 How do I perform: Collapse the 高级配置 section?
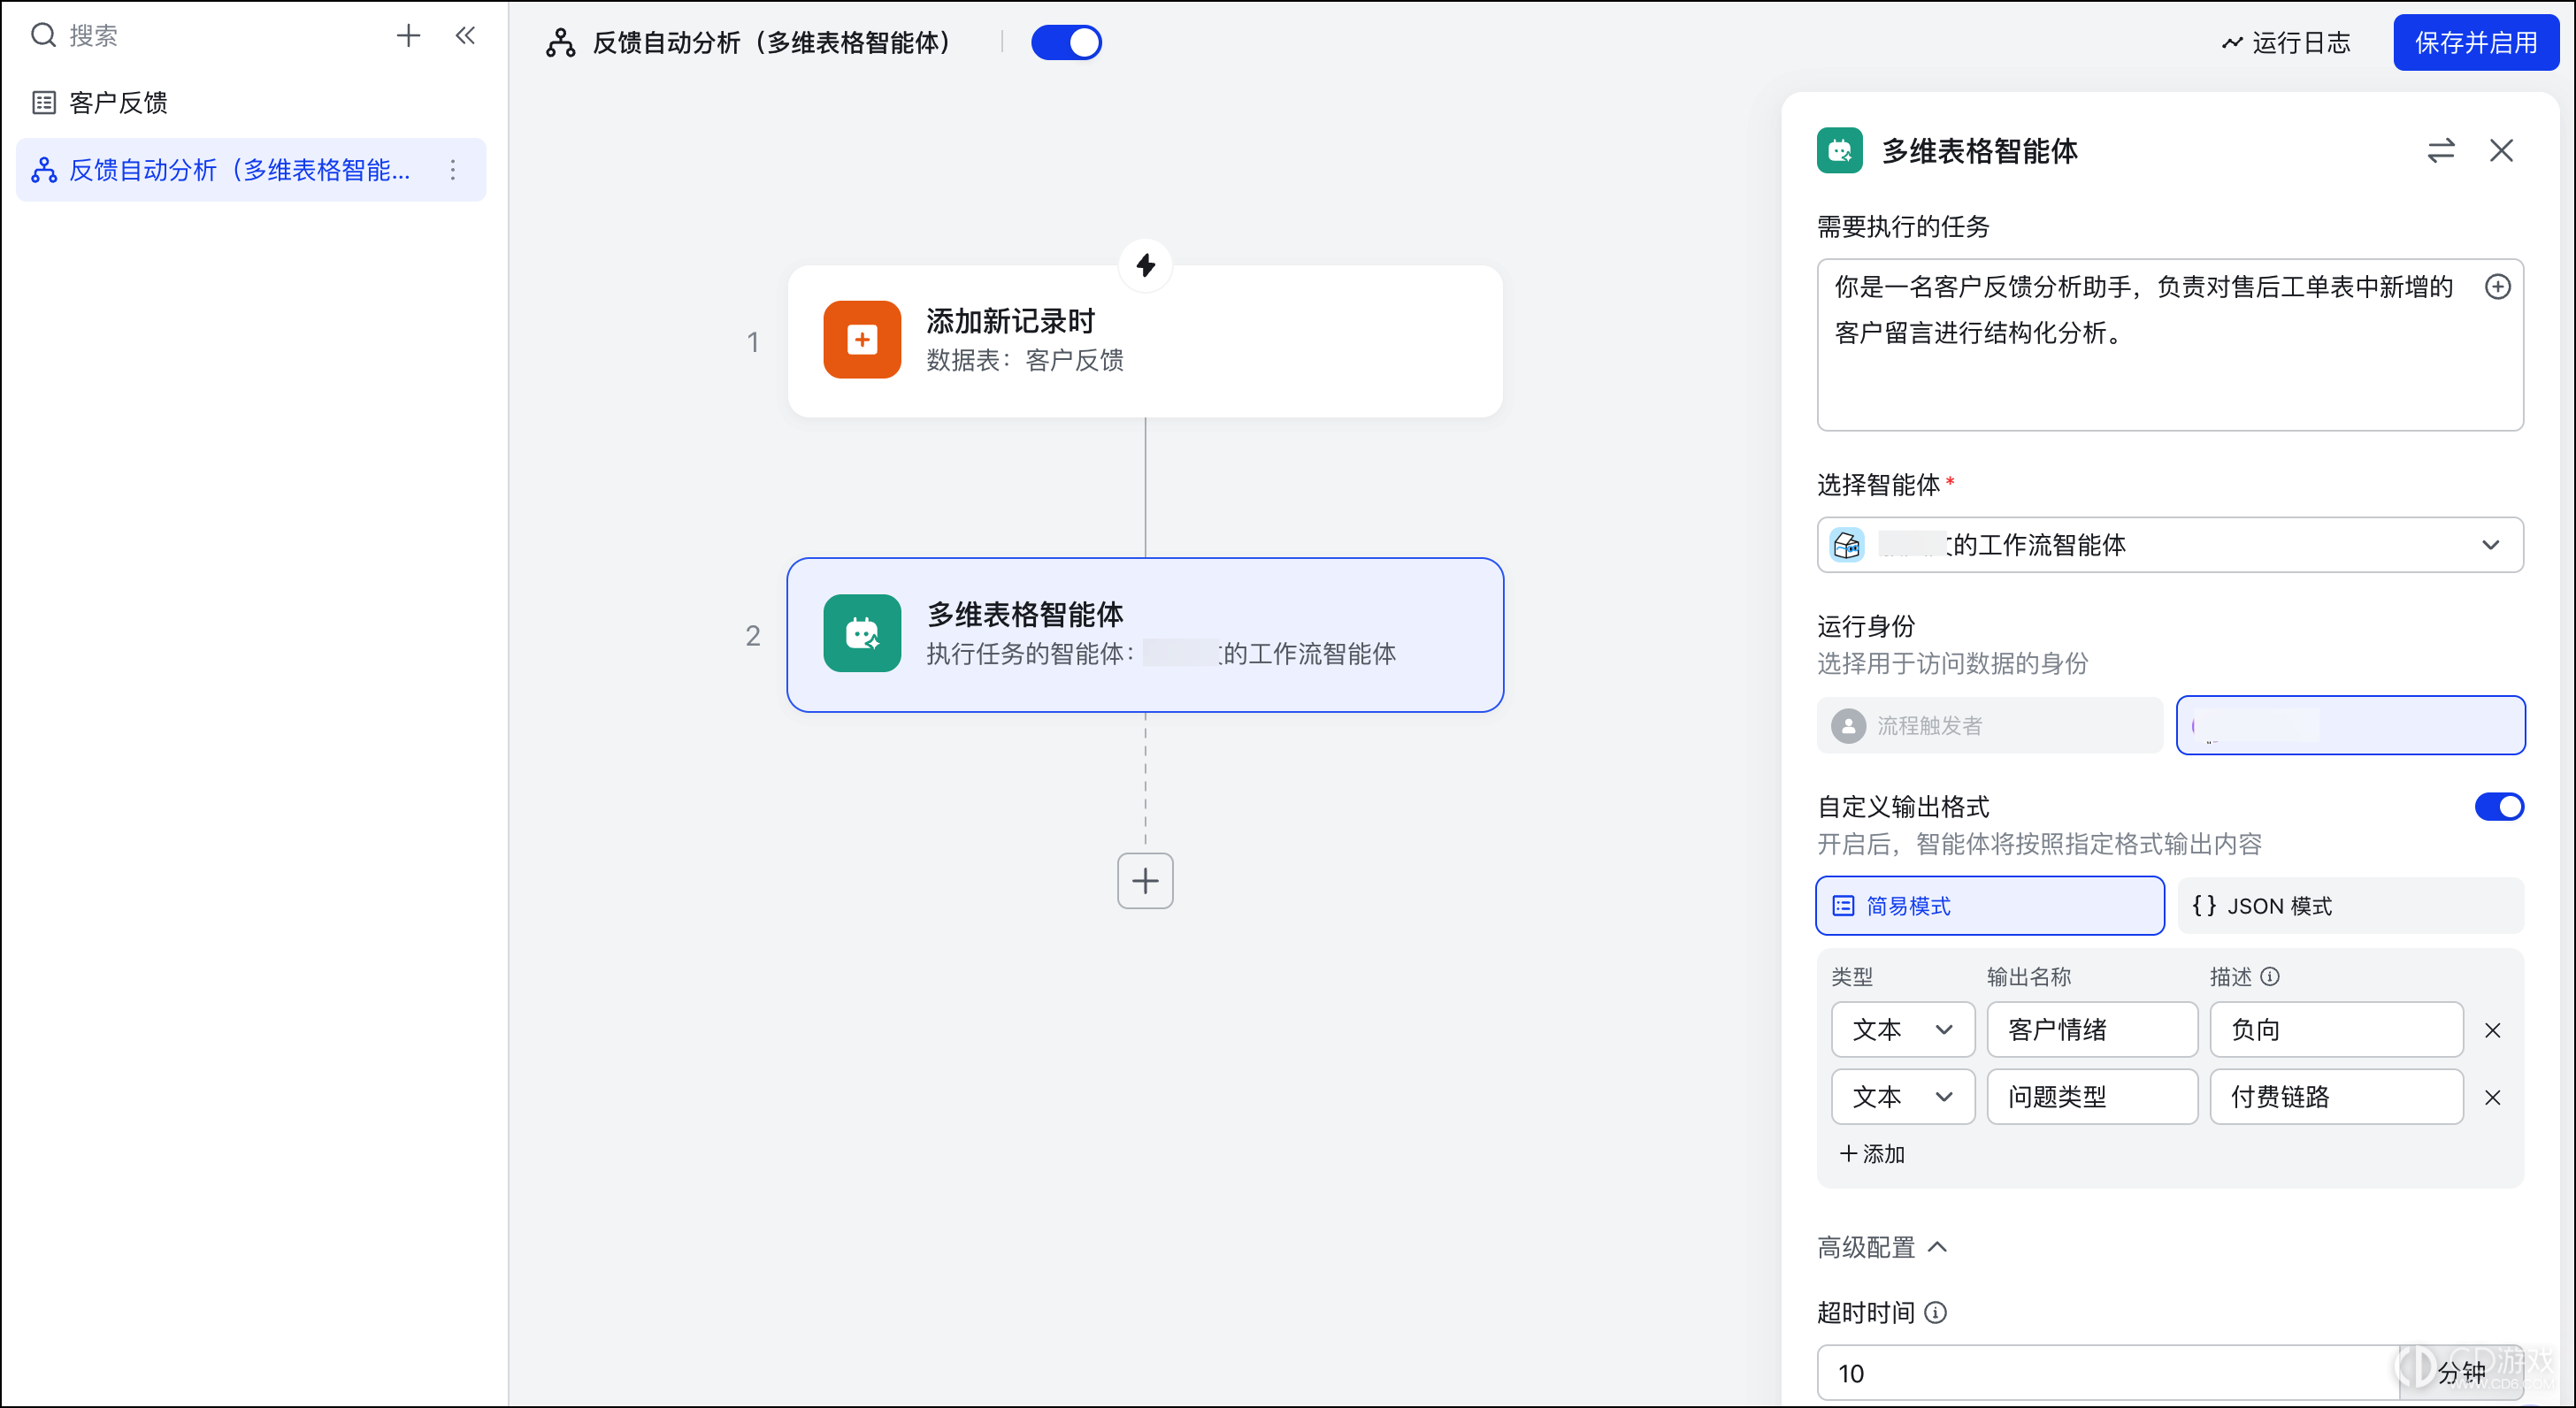(1882, 1248)
